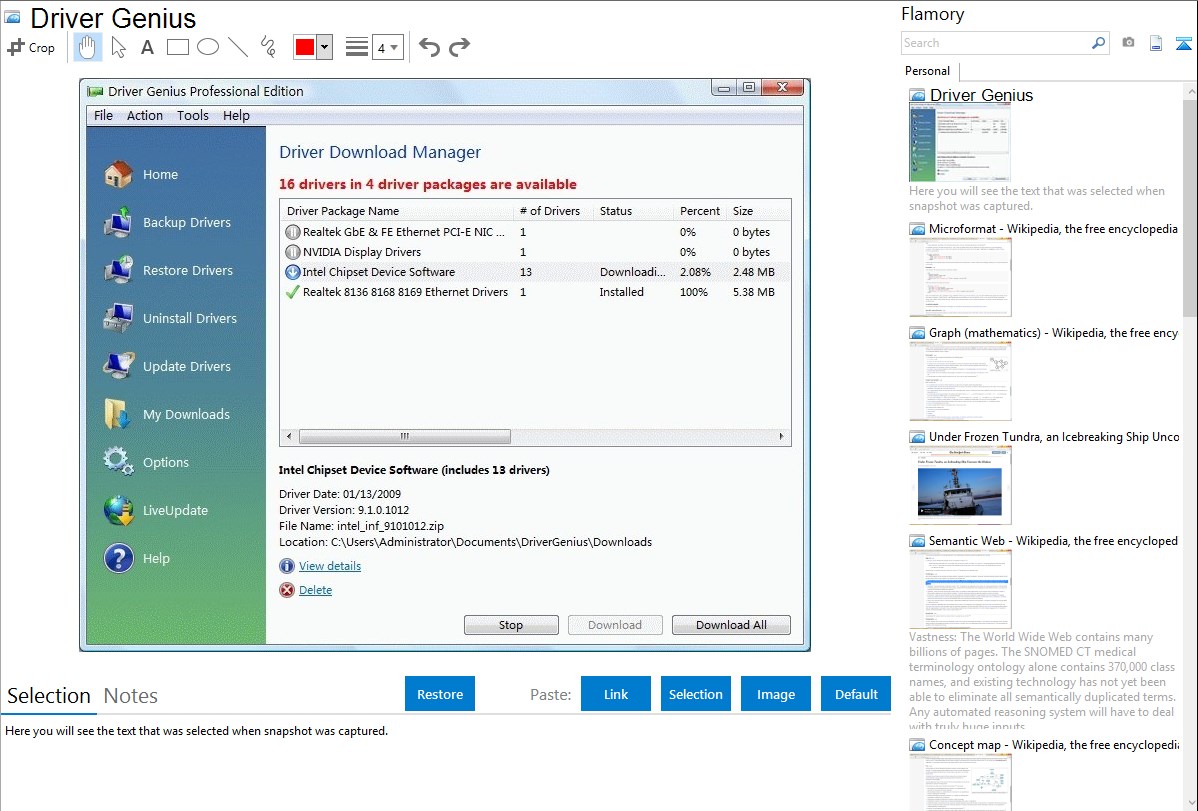Viewport: 1198px width, 811px height.
Task: Choose the text annotation tool
Action: 147,47
